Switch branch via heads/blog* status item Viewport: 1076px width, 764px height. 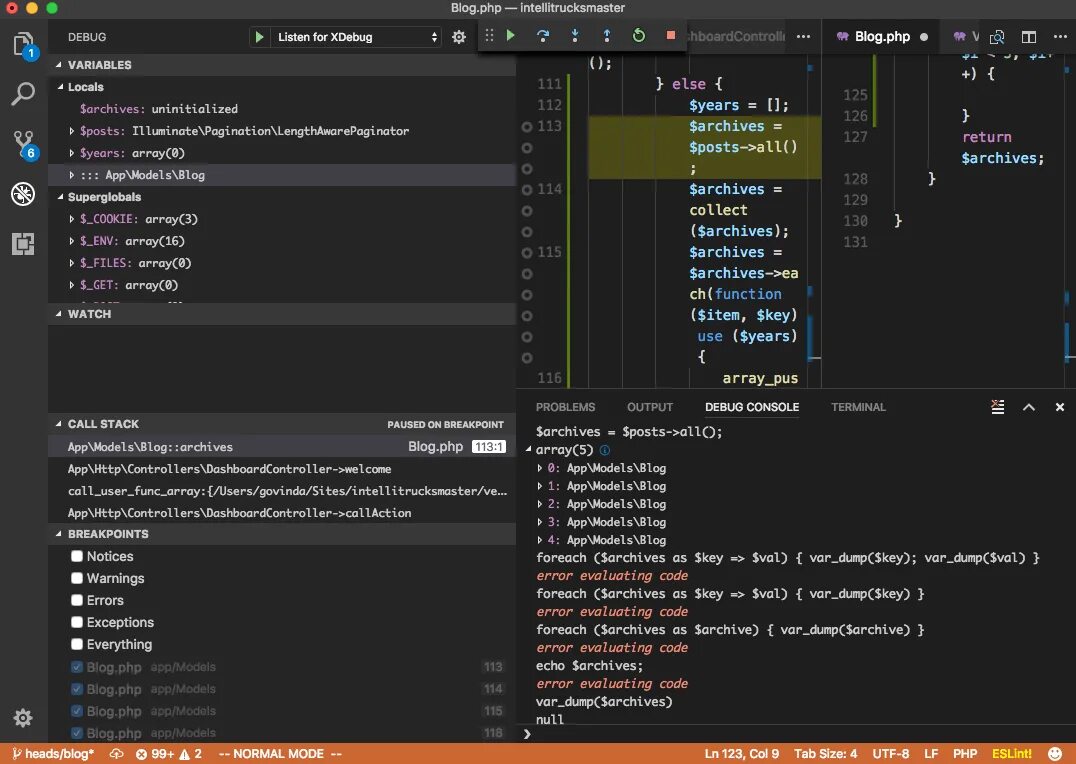click(x=53, y=754)
